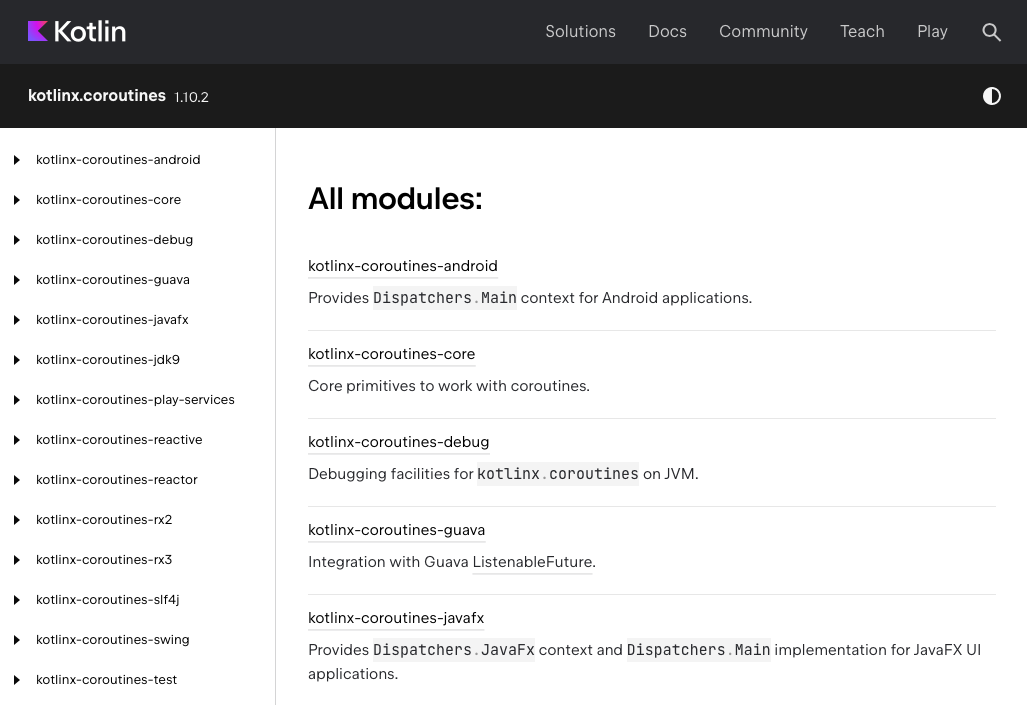1027x705 pixels.
Task: Click the Kotlin logo in header
Action: pos(77,32)
